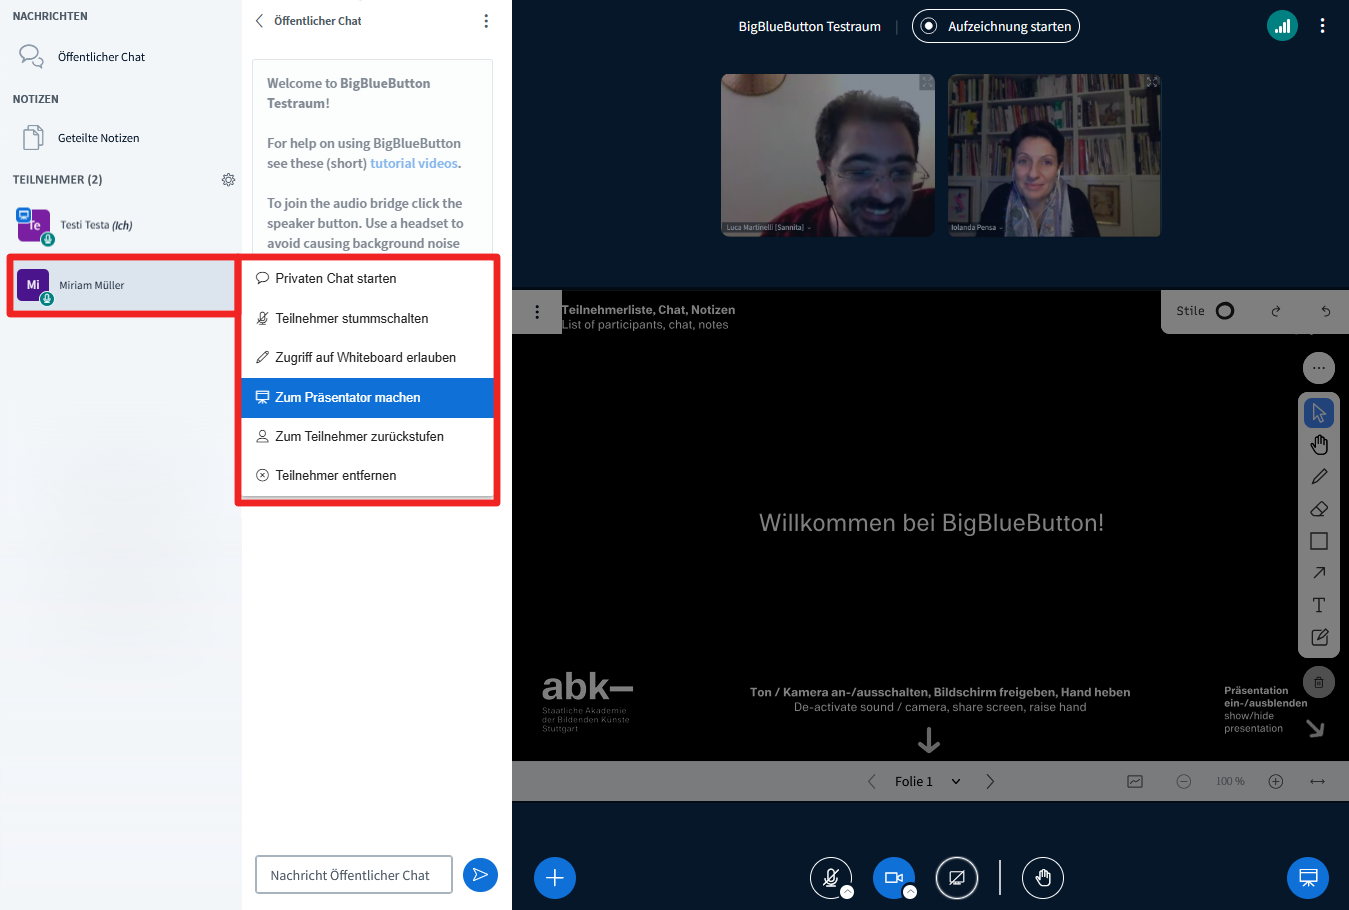The height and width of the screenshot is (910, 1349).
Task: Toggle multi-user whiteboard icon
Action: 1135,781
